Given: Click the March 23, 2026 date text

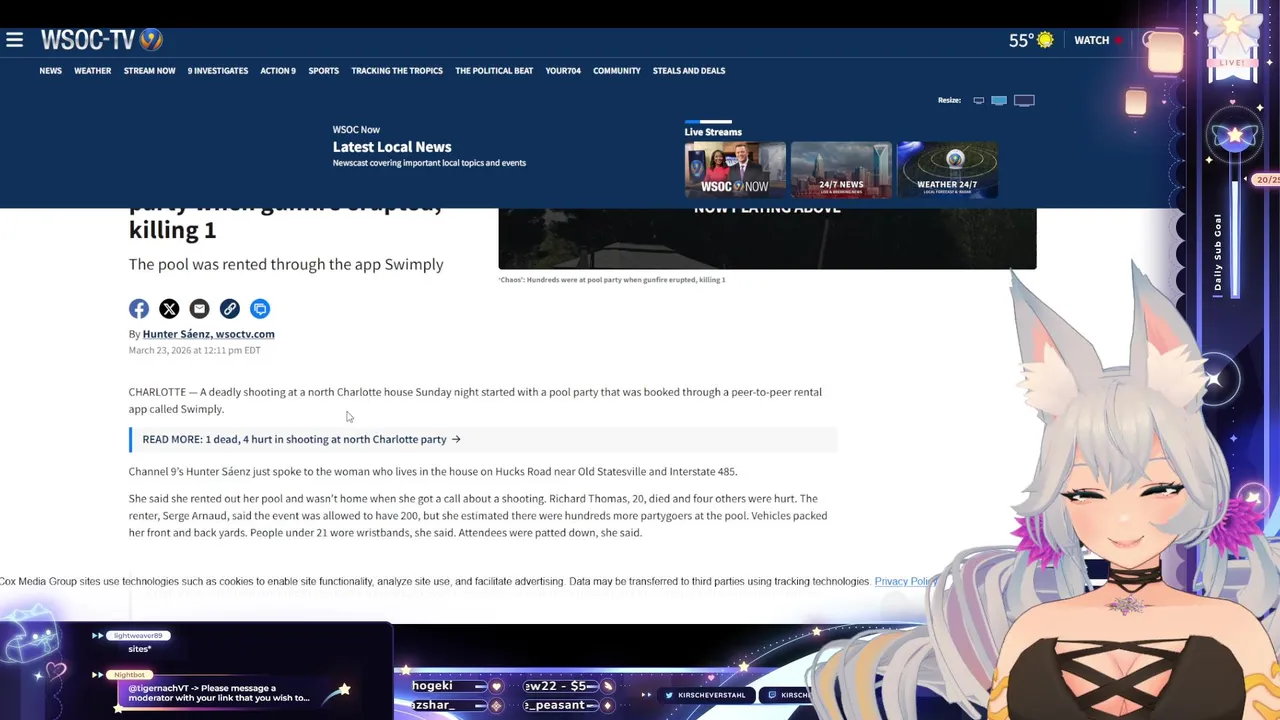Looking at the screenshot, I should (x=194, y=350).
